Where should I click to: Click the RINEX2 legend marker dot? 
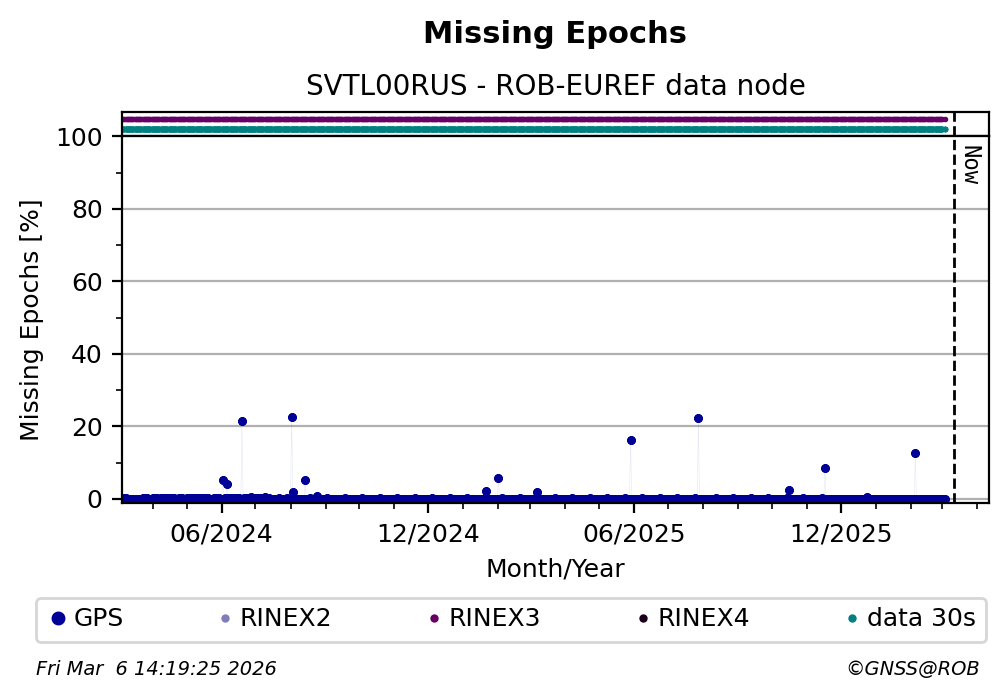click(225, 619)
